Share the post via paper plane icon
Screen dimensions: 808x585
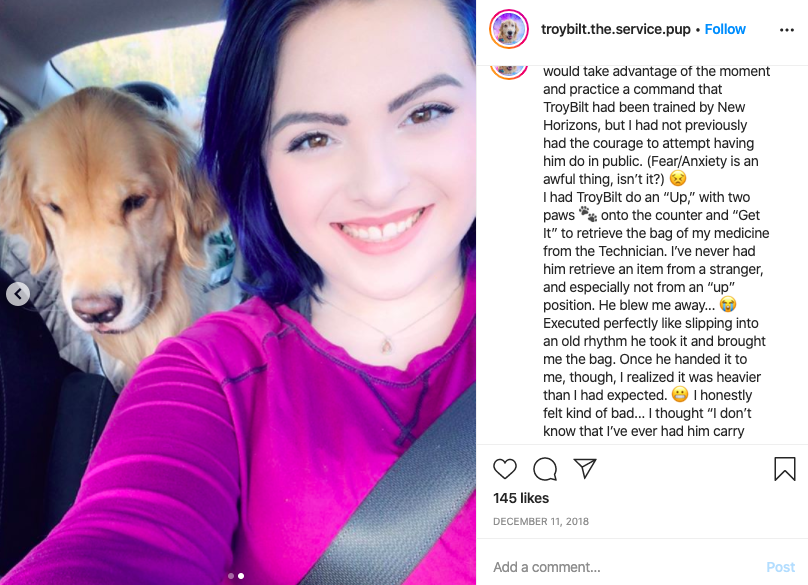(585, 469)
